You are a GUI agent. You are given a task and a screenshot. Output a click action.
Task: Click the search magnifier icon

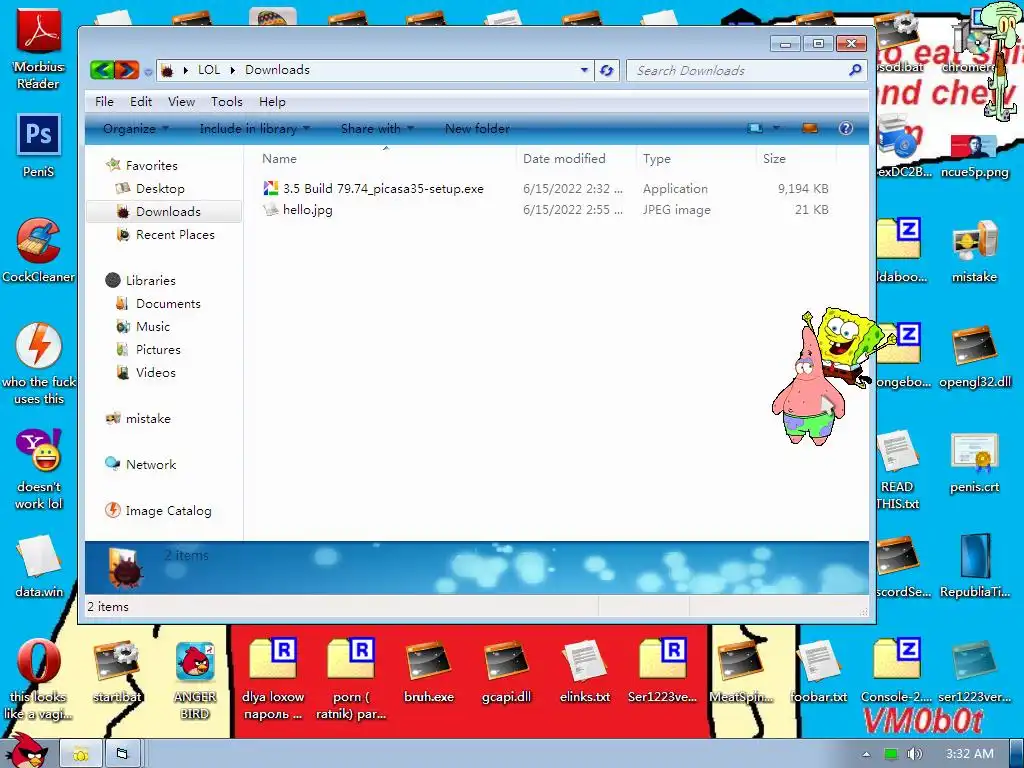pos(855,70)
